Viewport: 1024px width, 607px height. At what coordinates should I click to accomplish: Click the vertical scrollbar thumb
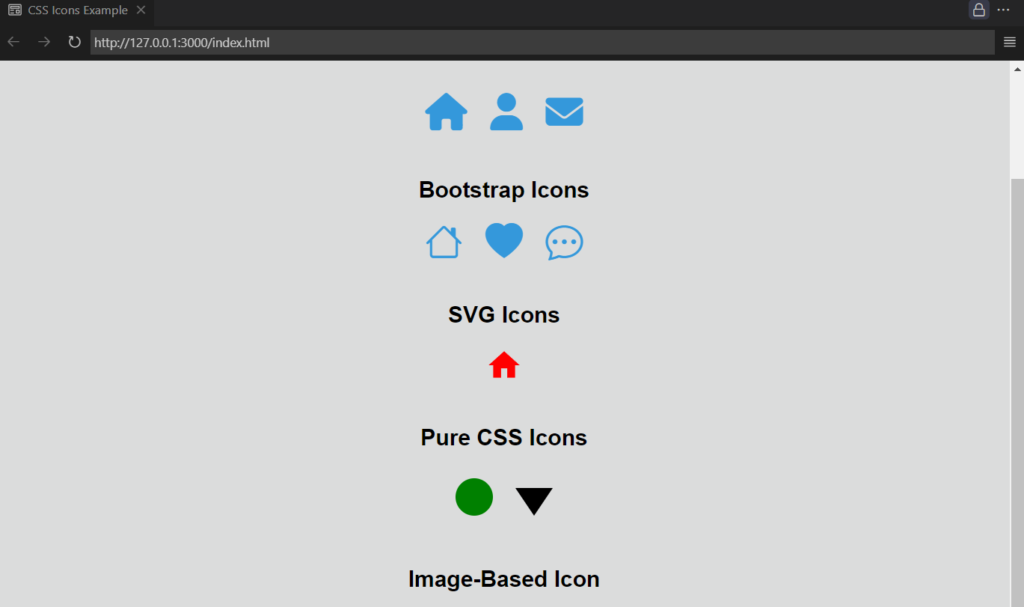click(1017, 392)
